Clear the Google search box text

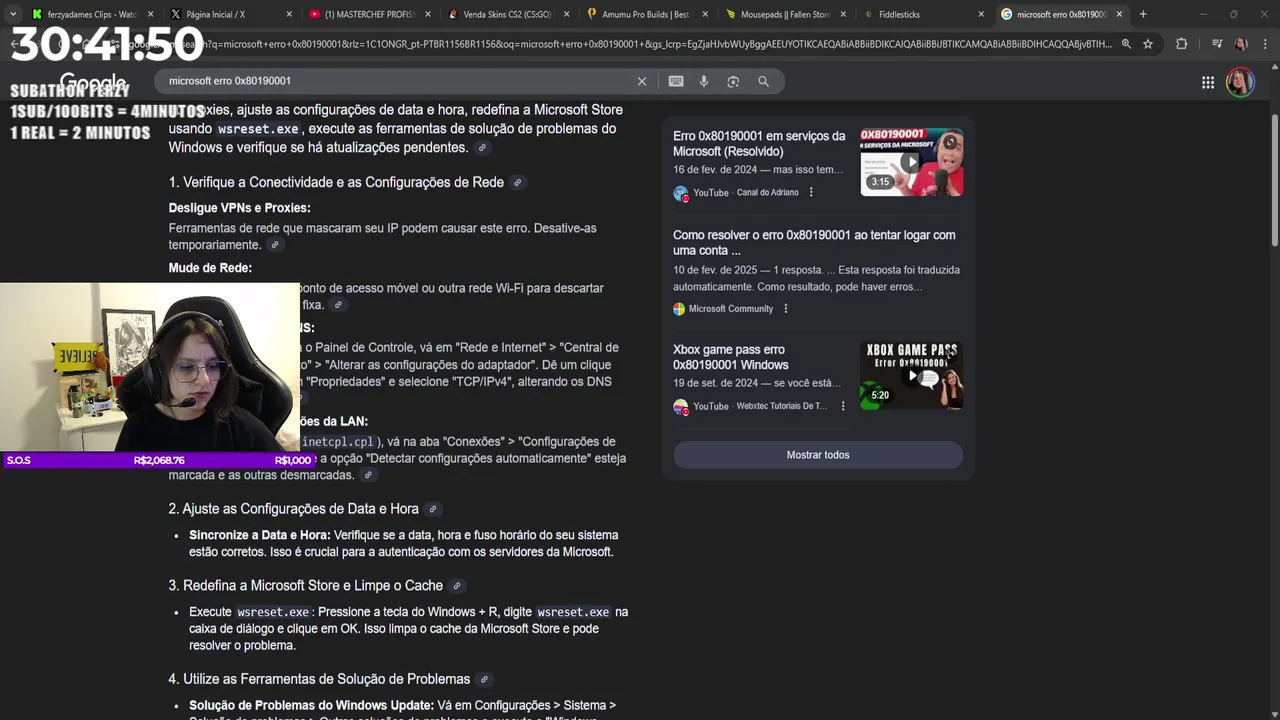click(x=642, y=81)
